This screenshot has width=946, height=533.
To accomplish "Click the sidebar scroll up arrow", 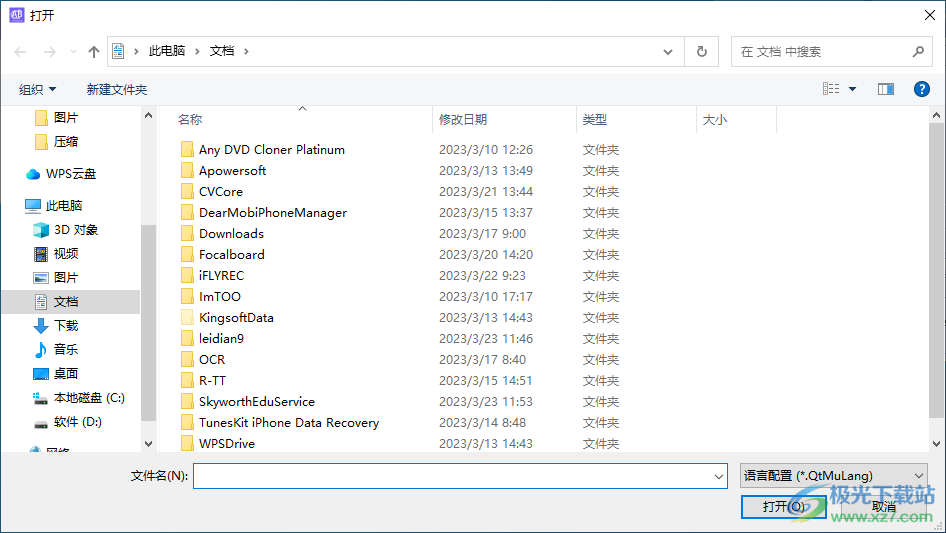I will tap(148, 115).
